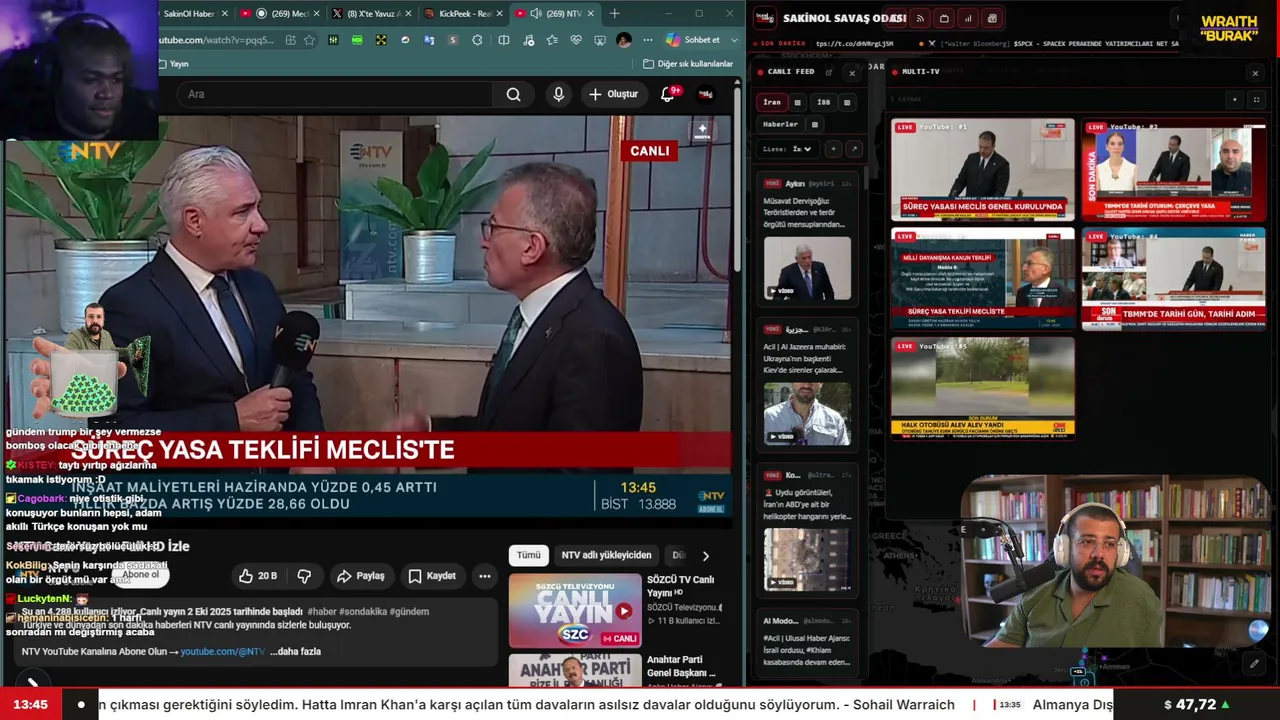Switch to the KickPeek browser tab
The image size is (1280, 720).
463,14
